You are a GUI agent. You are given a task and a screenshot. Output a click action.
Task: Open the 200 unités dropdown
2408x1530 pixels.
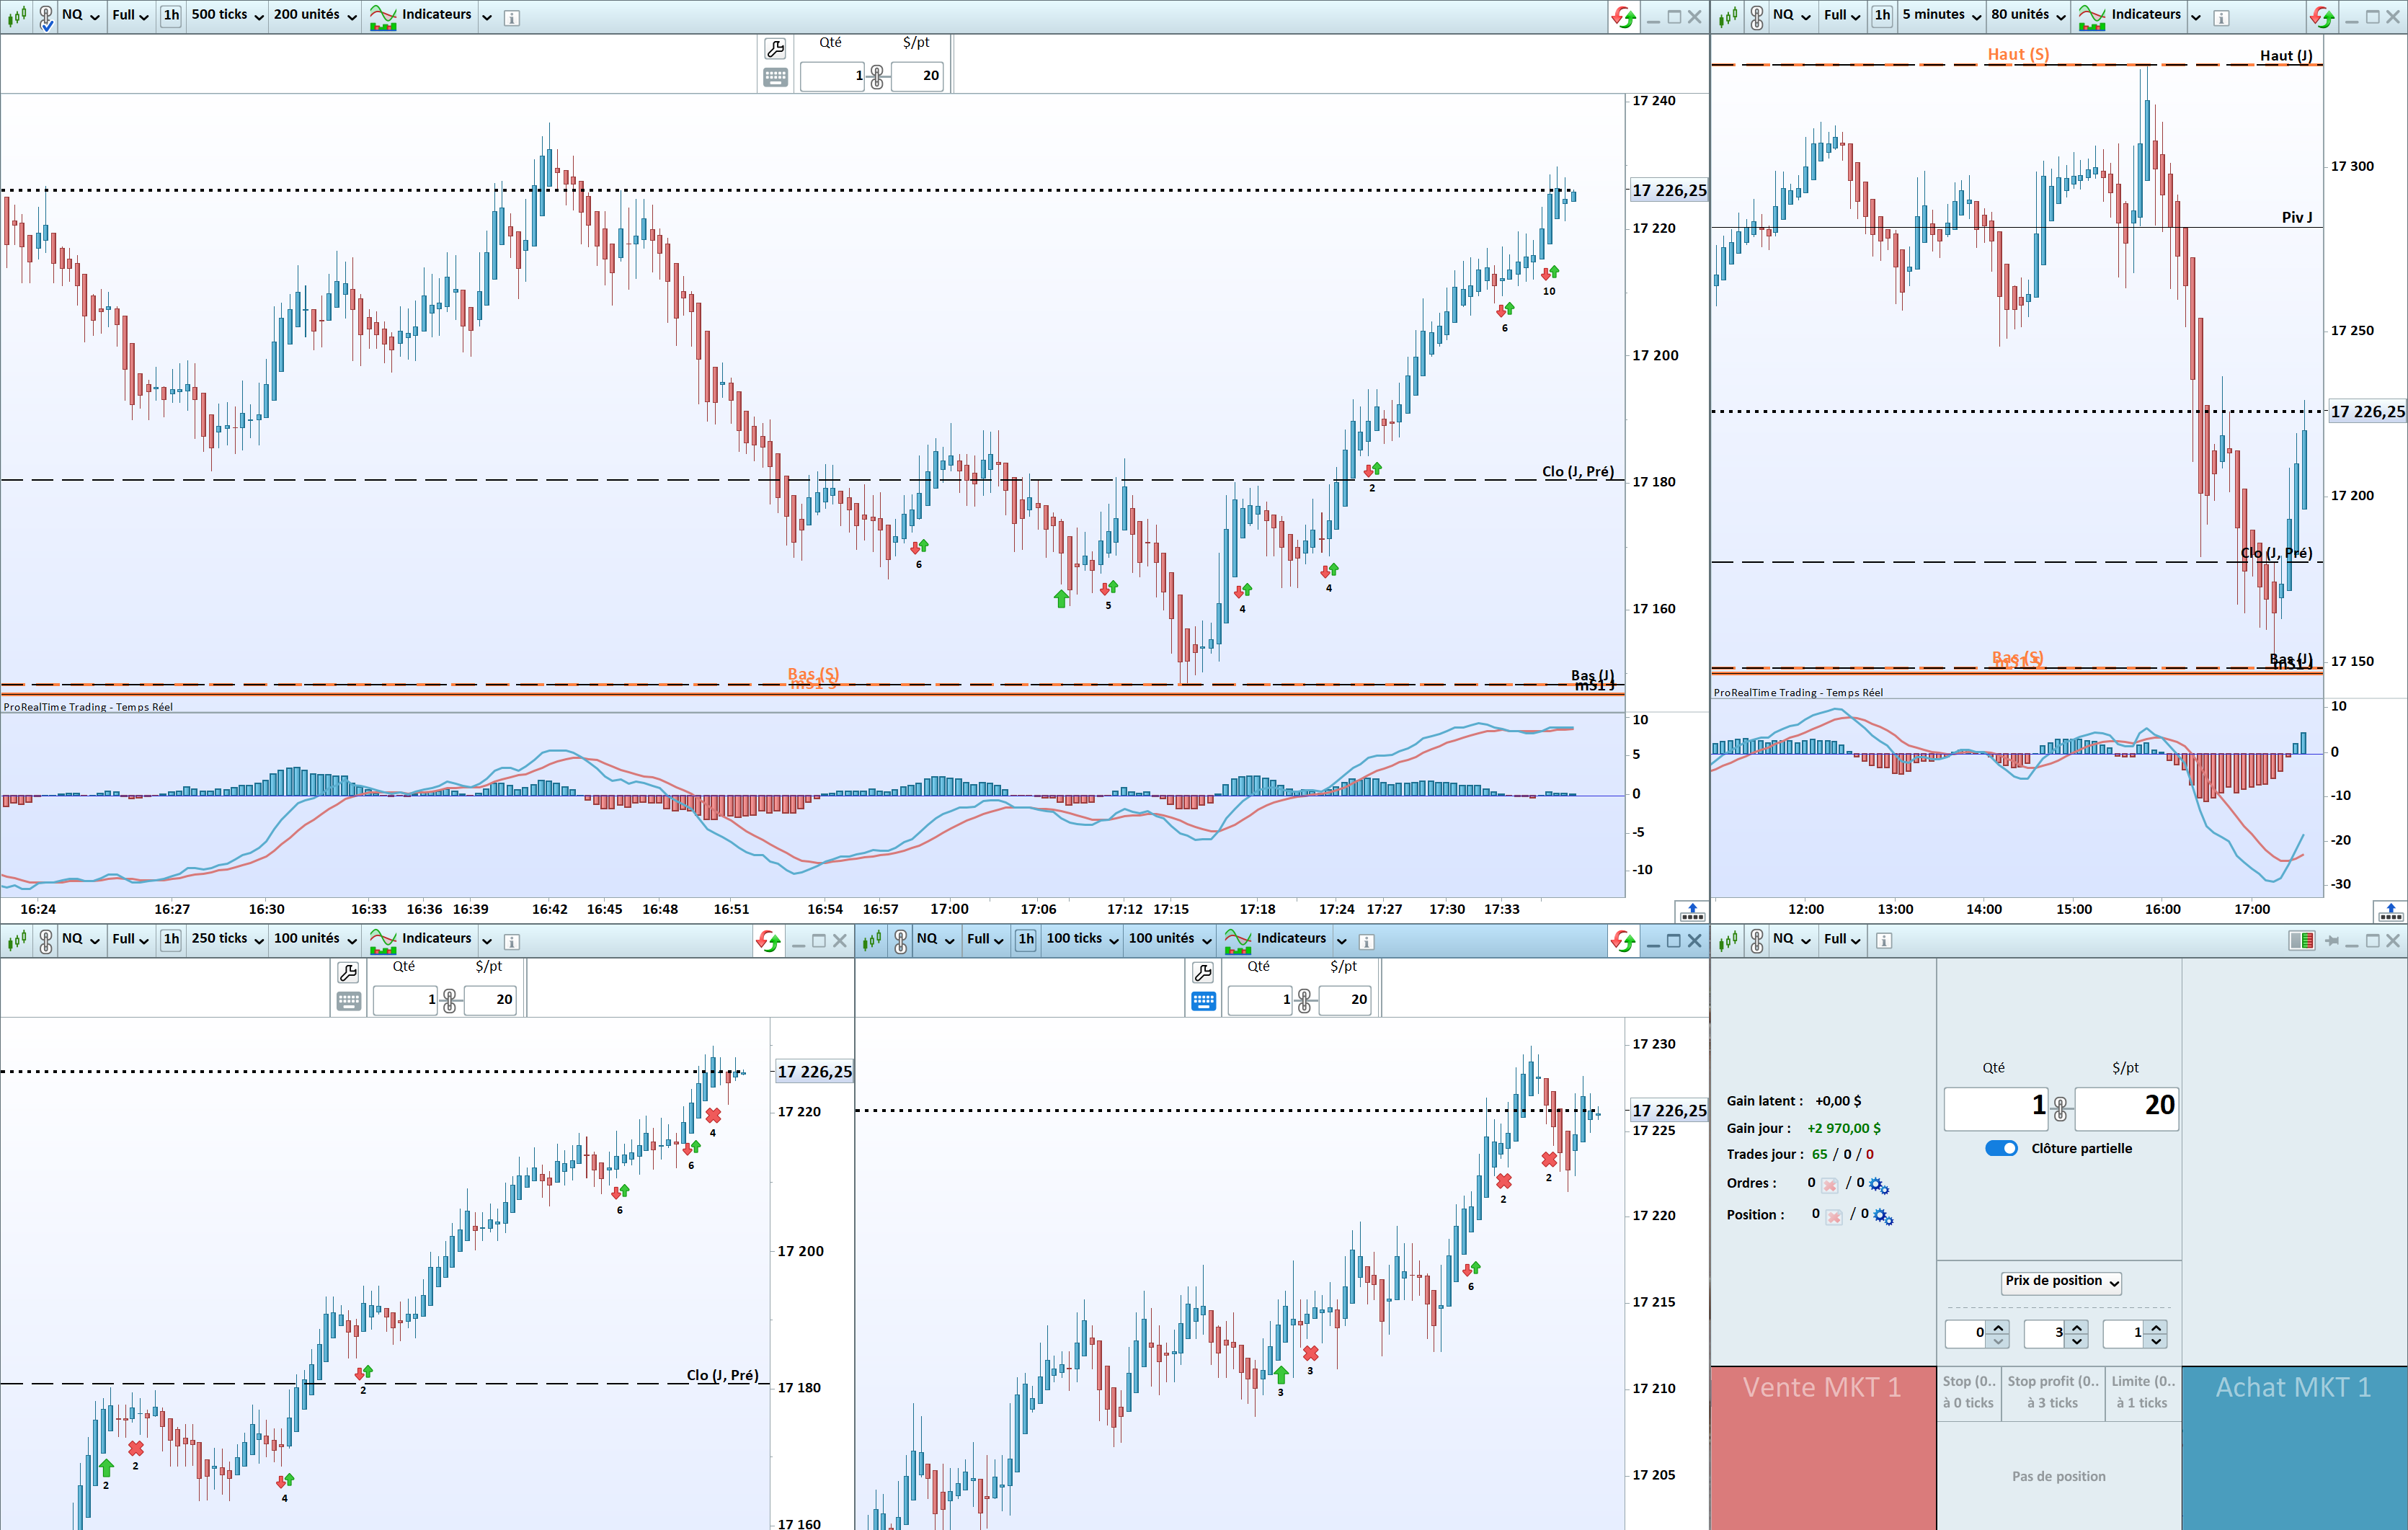pos(315,15)
